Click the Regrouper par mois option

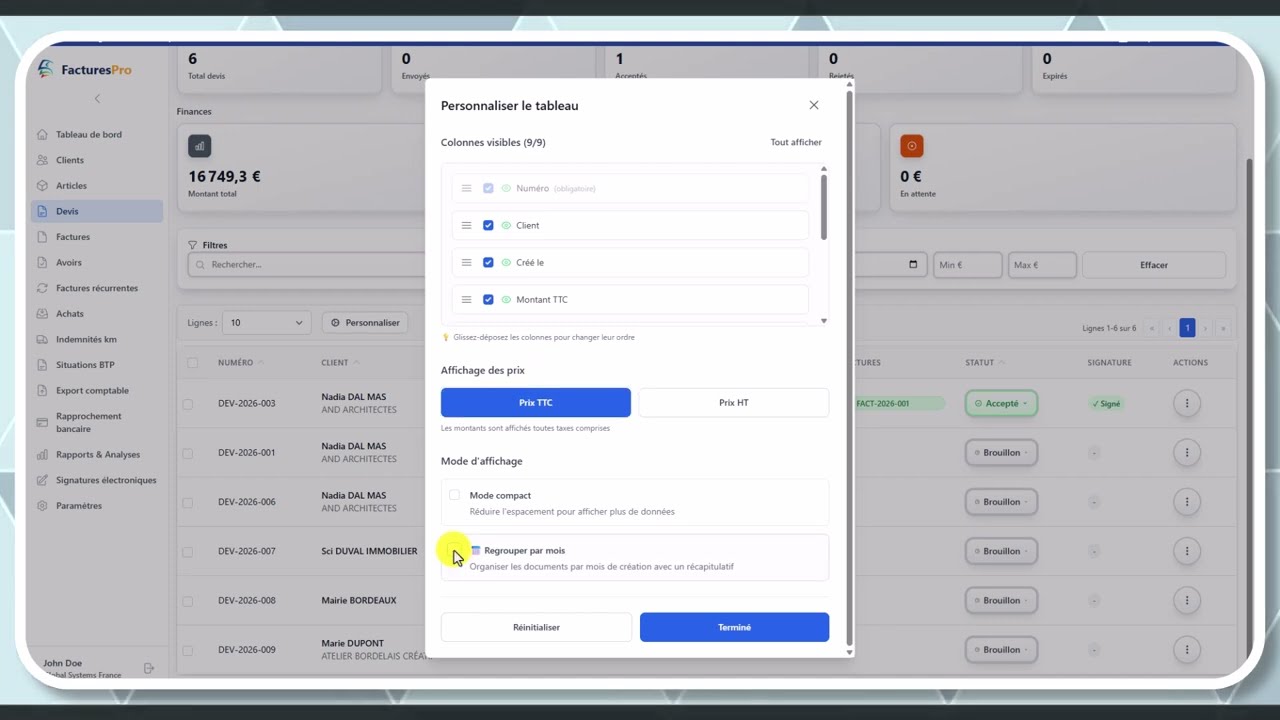635,558
